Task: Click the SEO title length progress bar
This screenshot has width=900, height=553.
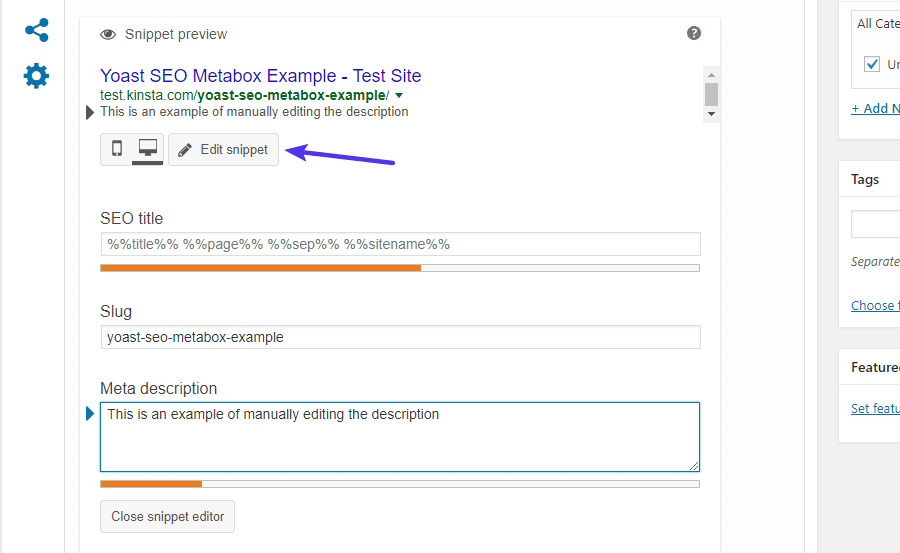Action: [x=400, y=268]
